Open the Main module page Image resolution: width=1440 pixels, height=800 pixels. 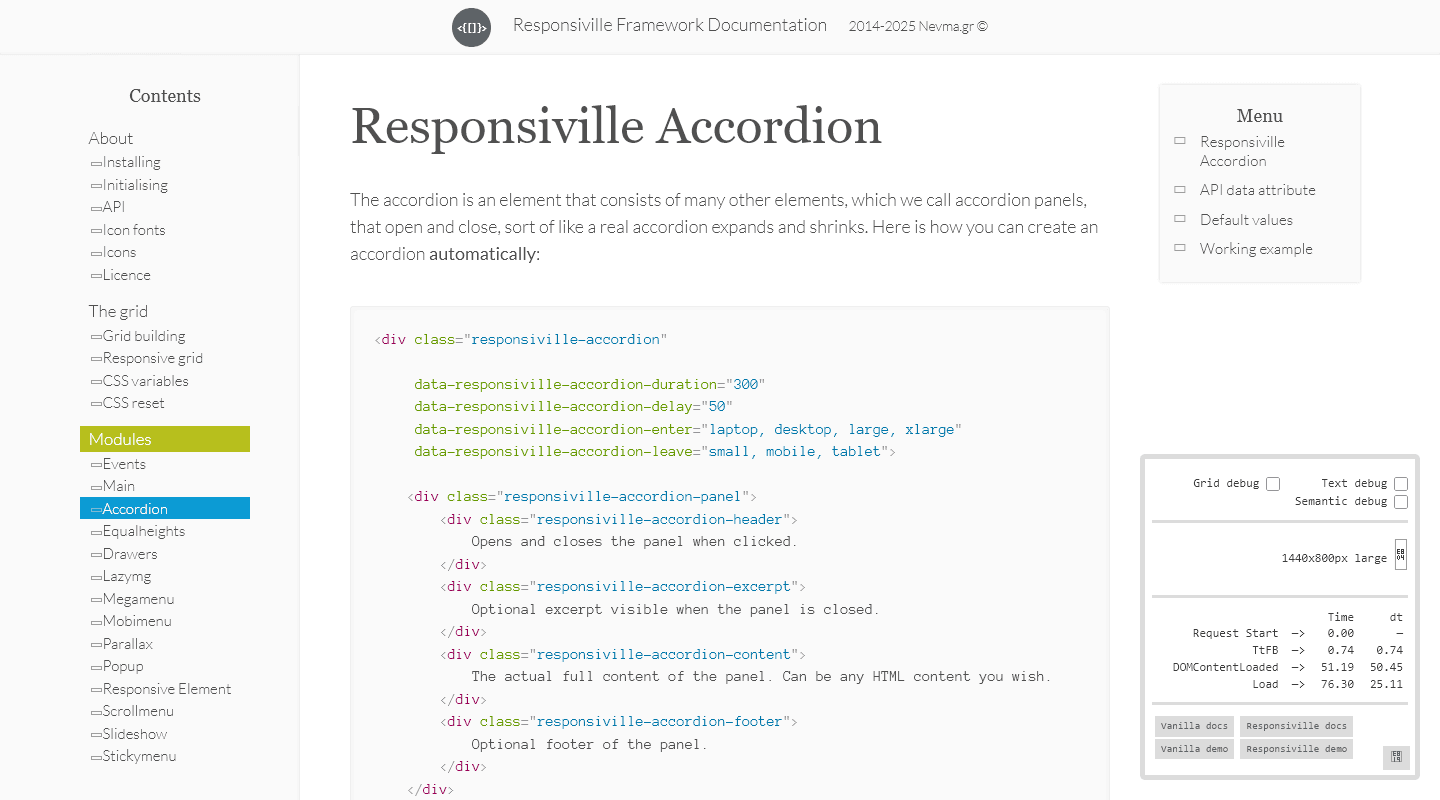[x=118, y=486]
